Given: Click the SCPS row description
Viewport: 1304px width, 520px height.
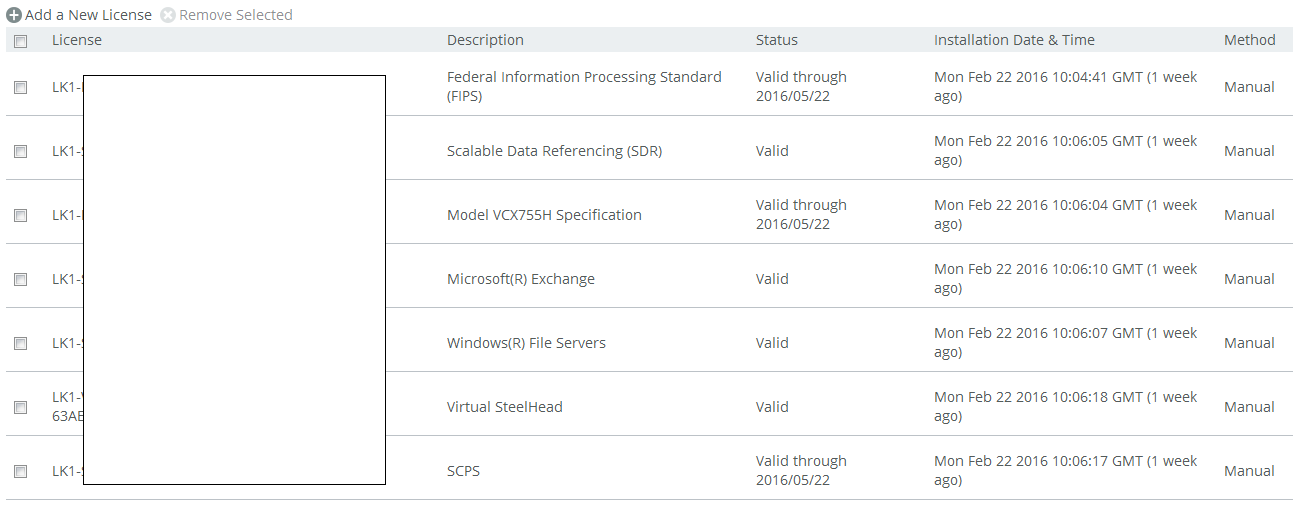Looking at the screenshot, I should [x=463, y=471].
